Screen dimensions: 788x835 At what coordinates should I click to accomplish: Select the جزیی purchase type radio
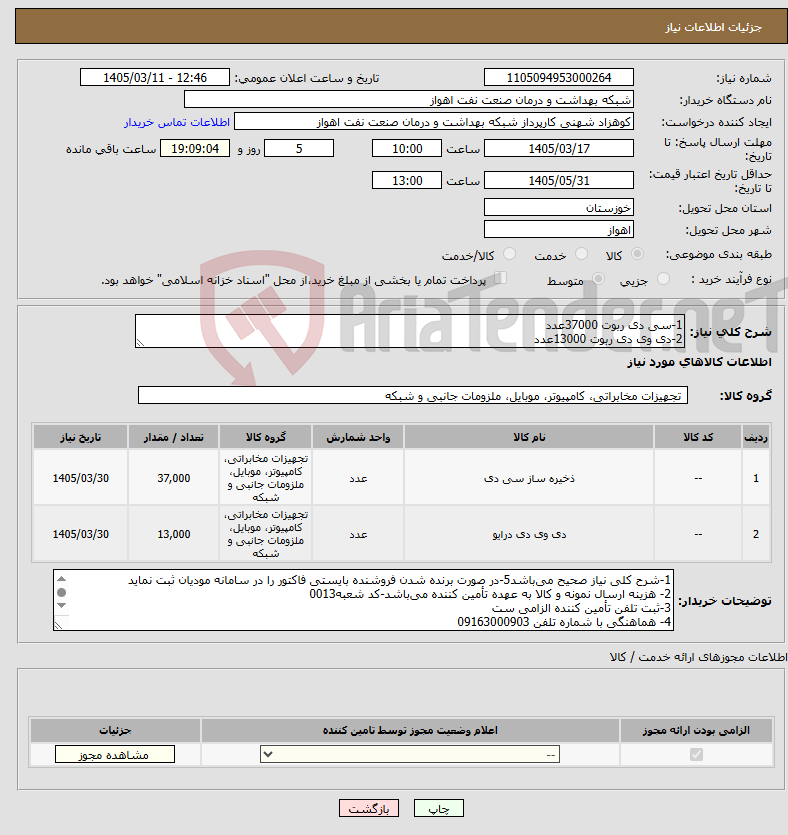[663, 279]
